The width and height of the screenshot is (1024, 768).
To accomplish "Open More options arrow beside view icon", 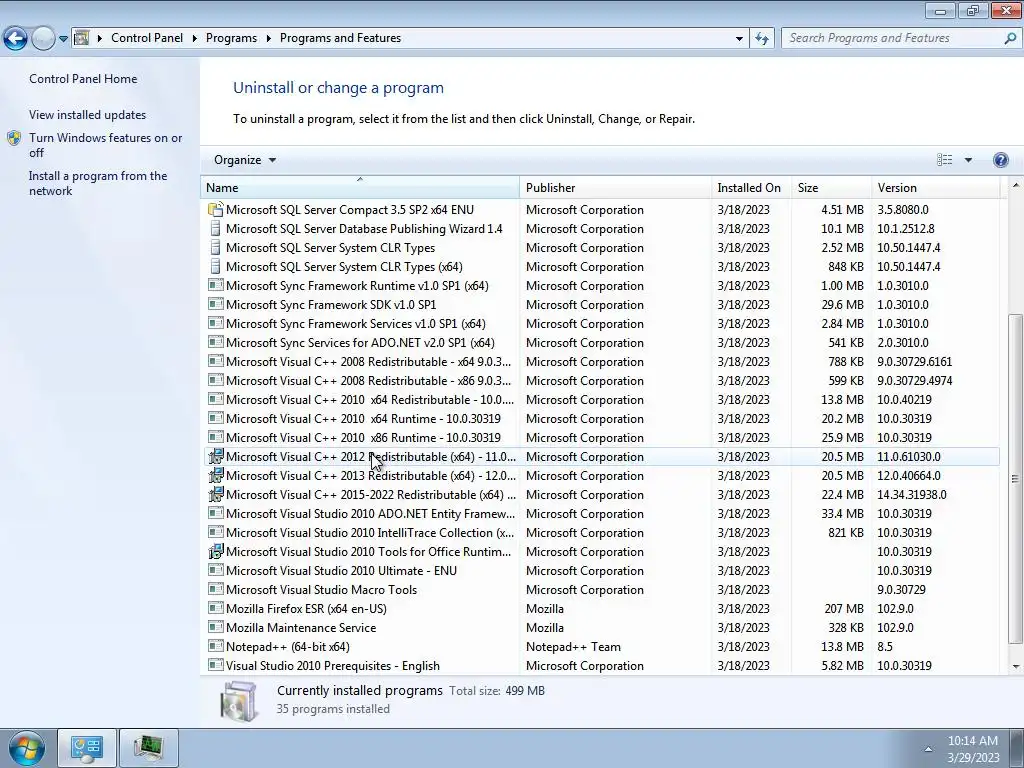I will coord(968,160).
